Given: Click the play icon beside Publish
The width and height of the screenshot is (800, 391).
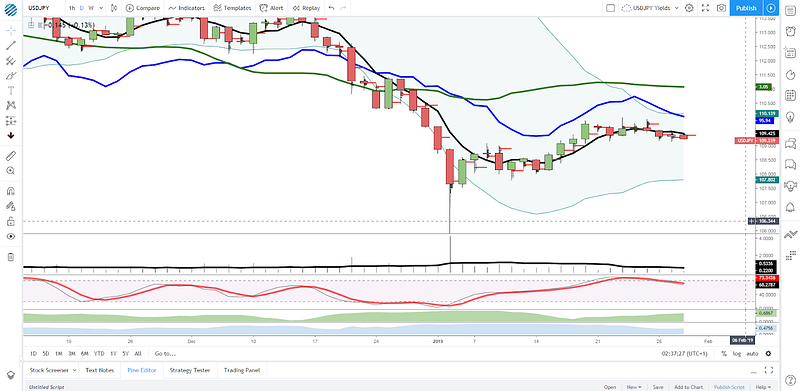Looking at the screenshot, I should tap(771, 8).
